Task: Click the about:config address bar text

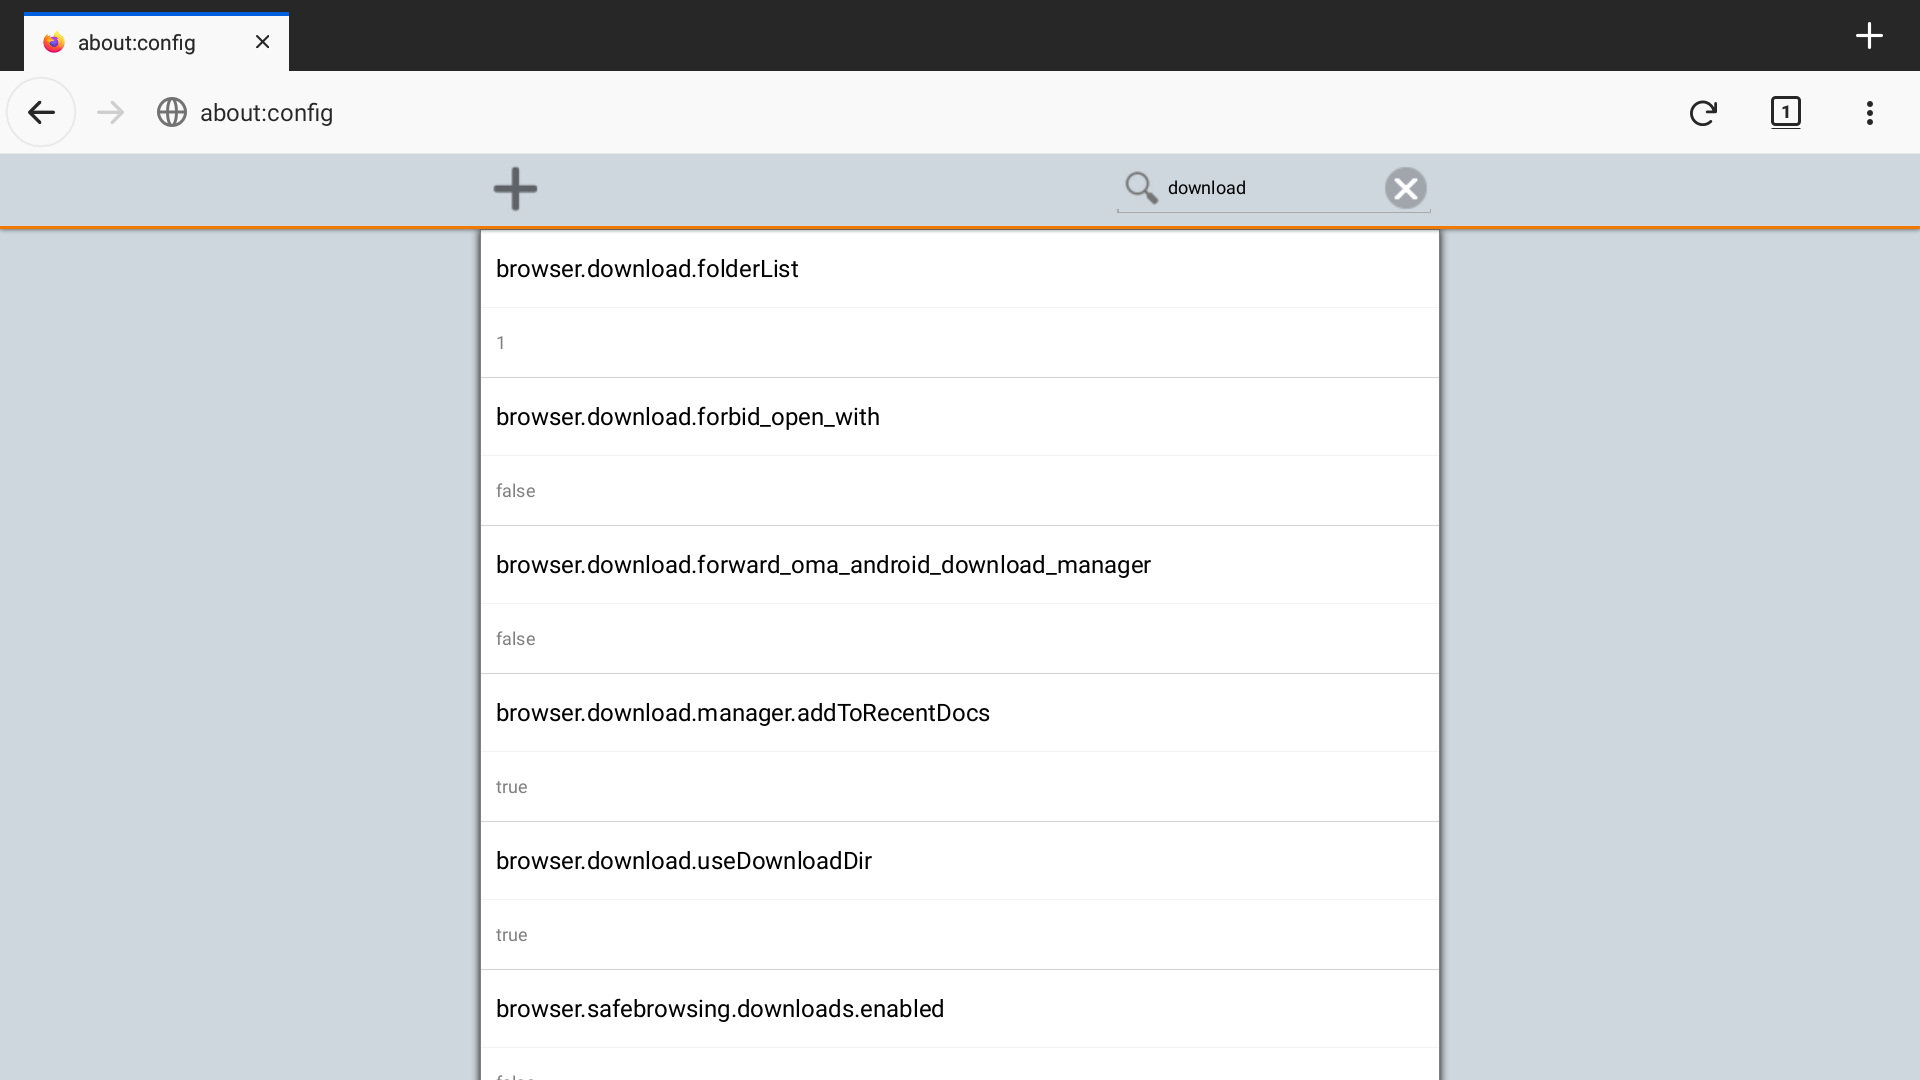Action: point(266,113)
